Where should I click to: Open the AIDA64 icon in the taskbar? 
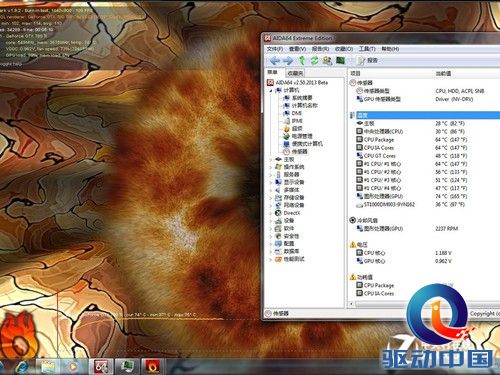click(101, 366)
